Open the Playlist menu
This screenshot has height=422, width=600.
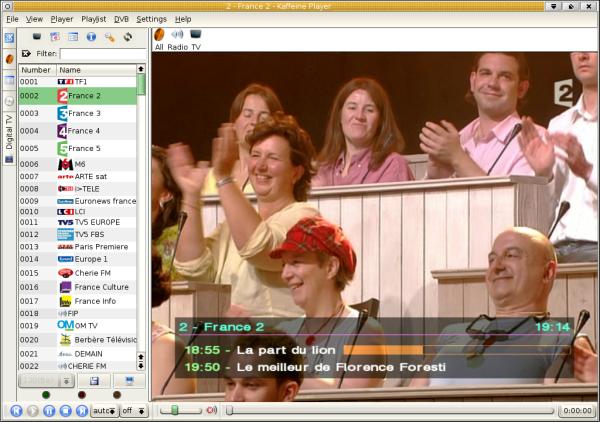(x=94, y=19)
